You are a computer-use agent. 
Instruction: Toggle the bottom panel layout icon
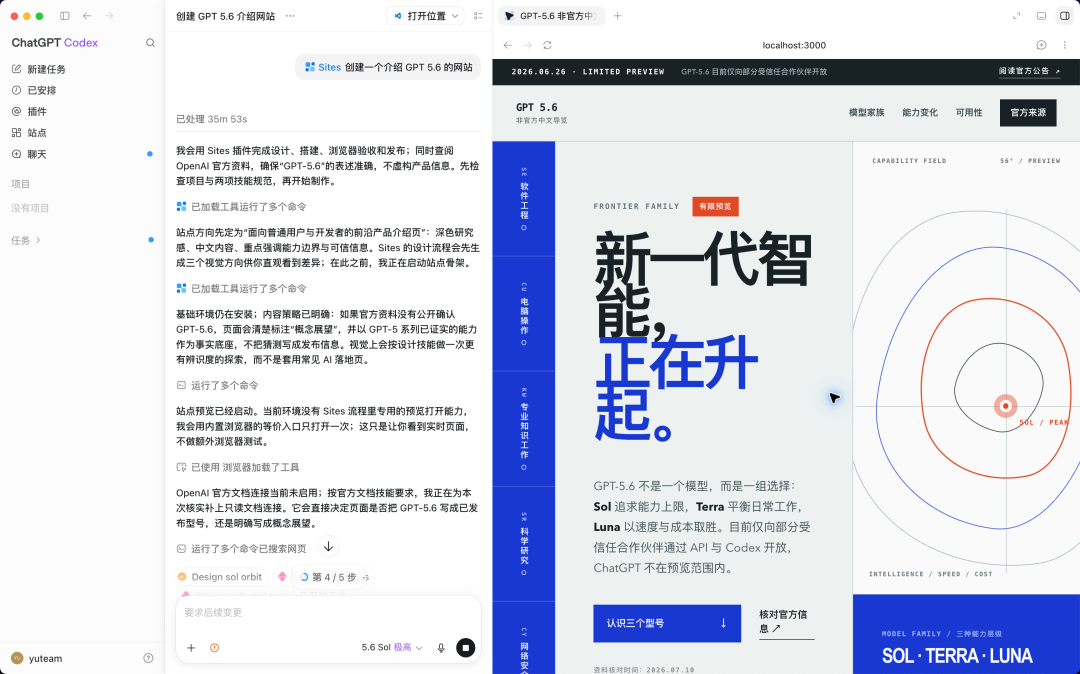click(x=1041, y=16)
